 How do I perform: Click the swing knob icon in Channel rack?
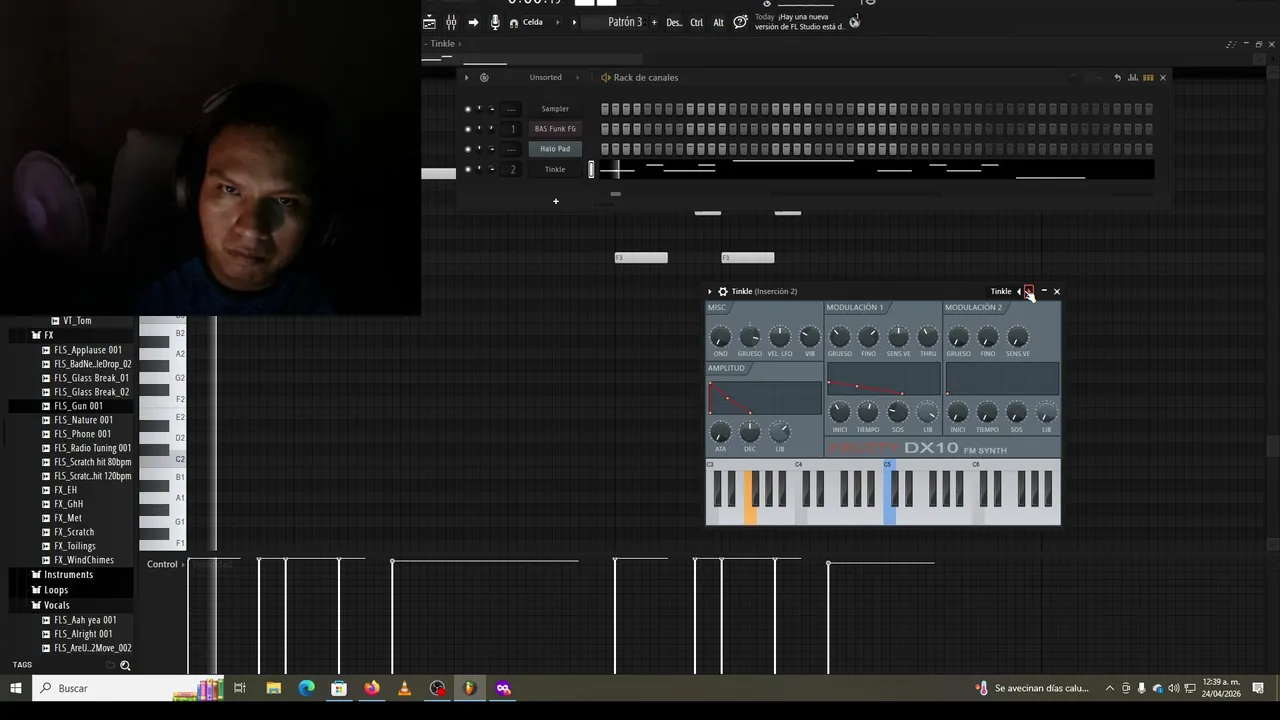coord(484,77)
